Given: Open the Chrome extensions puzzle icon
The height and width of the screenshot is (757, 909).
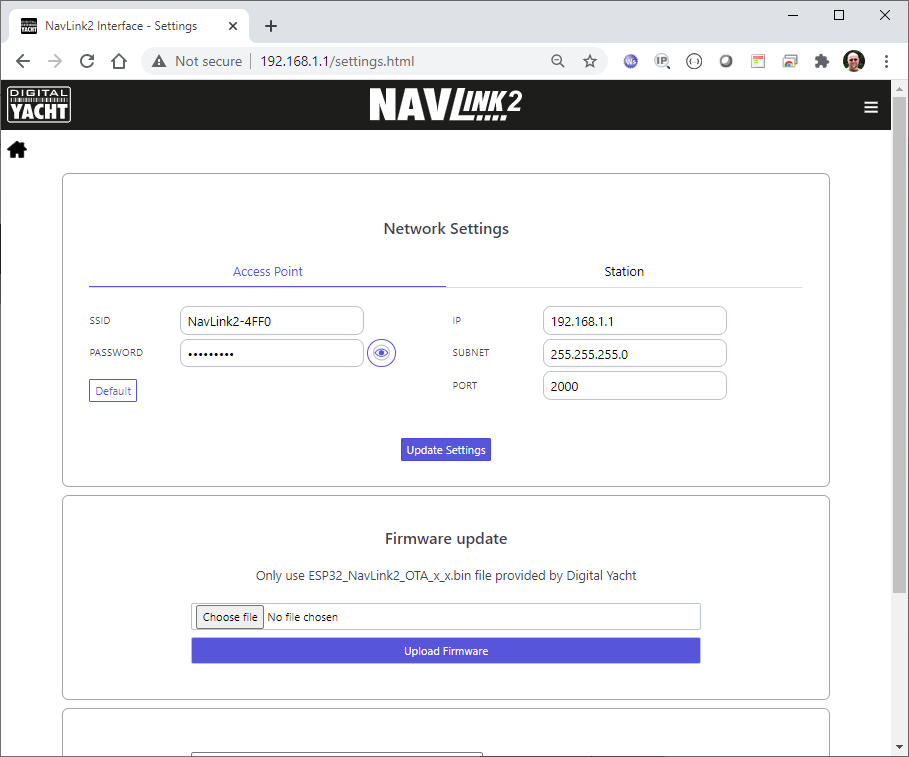Looking at the screenshot, I should 822,61.
